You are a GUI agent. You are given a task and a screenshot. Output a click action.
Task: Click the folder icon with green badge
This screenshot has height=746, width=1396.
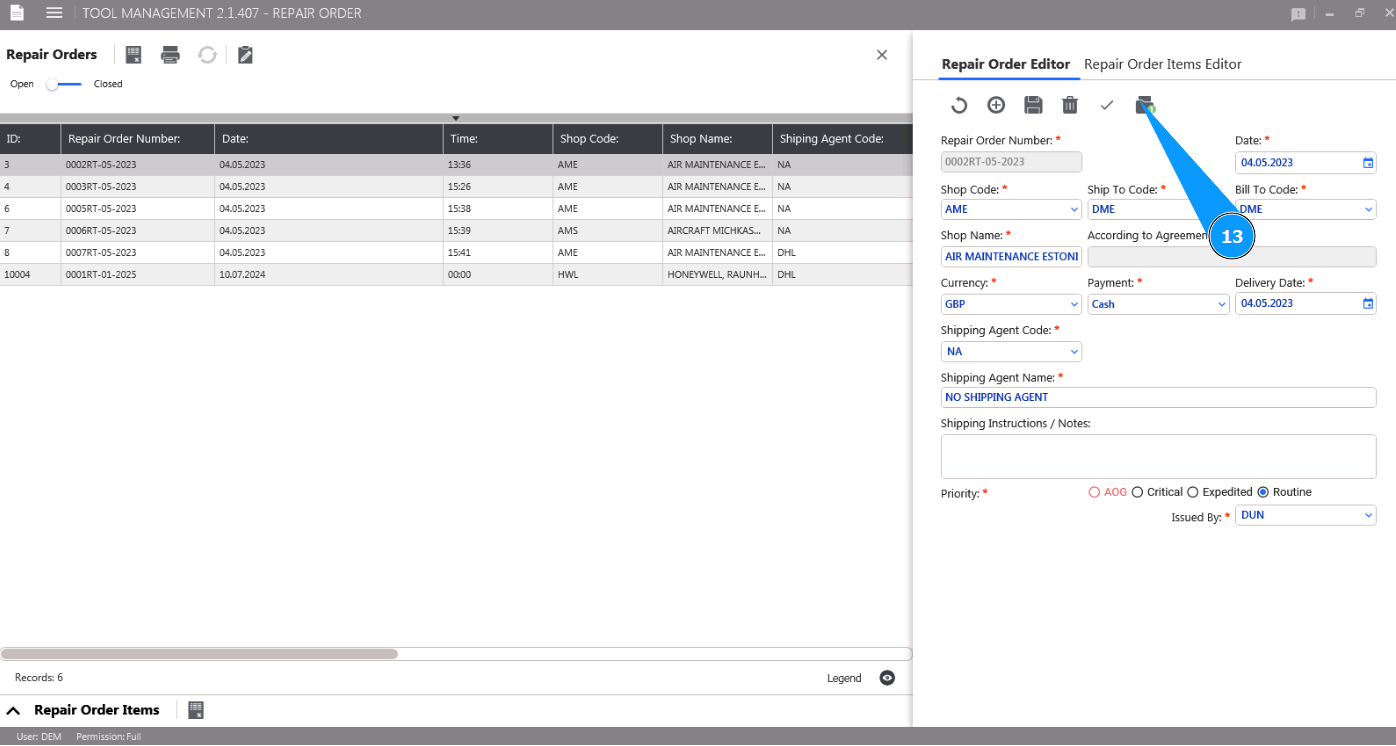pos(1145,106)
